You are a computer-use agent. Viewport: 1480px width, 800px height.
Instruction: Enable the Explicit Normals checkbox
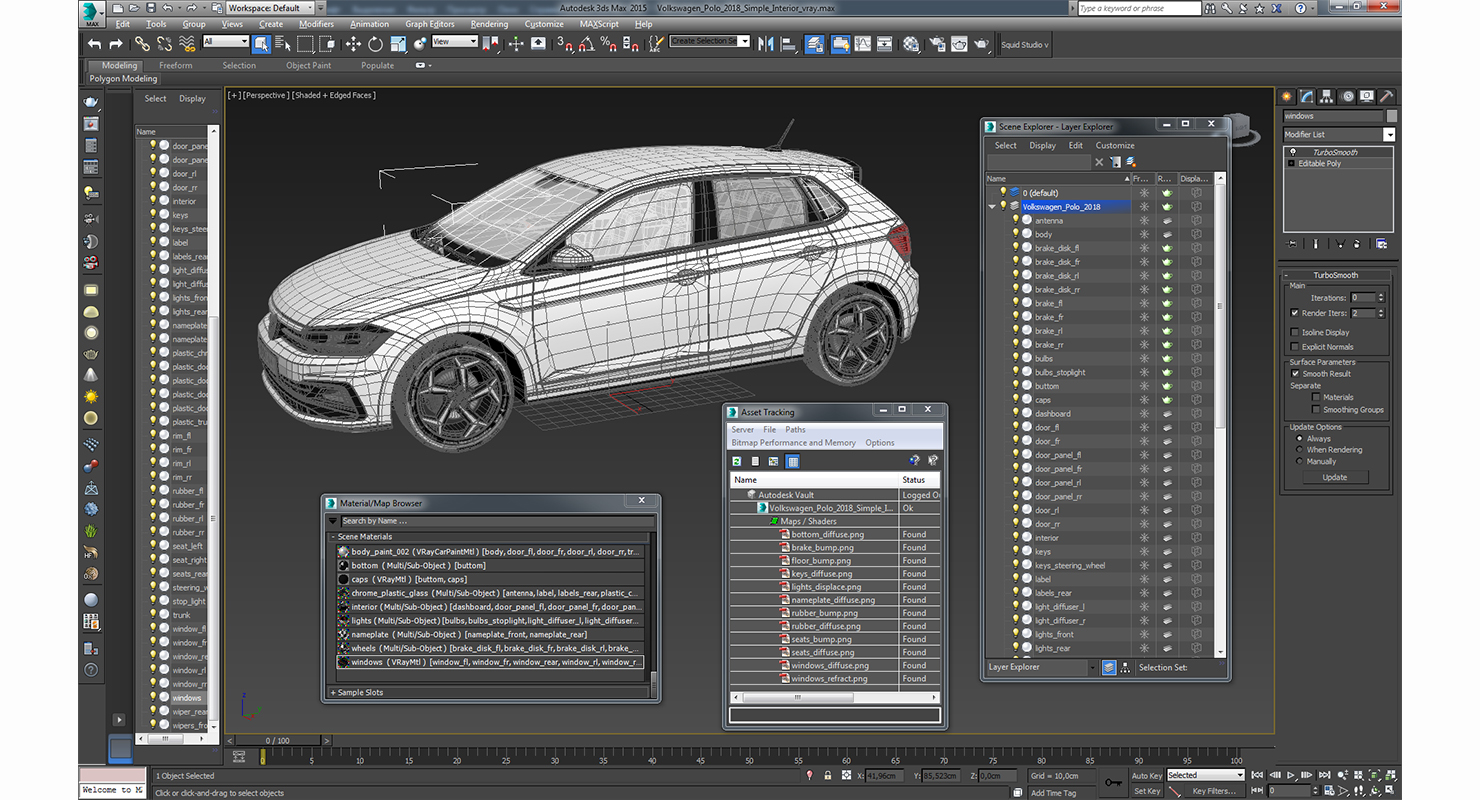click(x=1295, y=346)
